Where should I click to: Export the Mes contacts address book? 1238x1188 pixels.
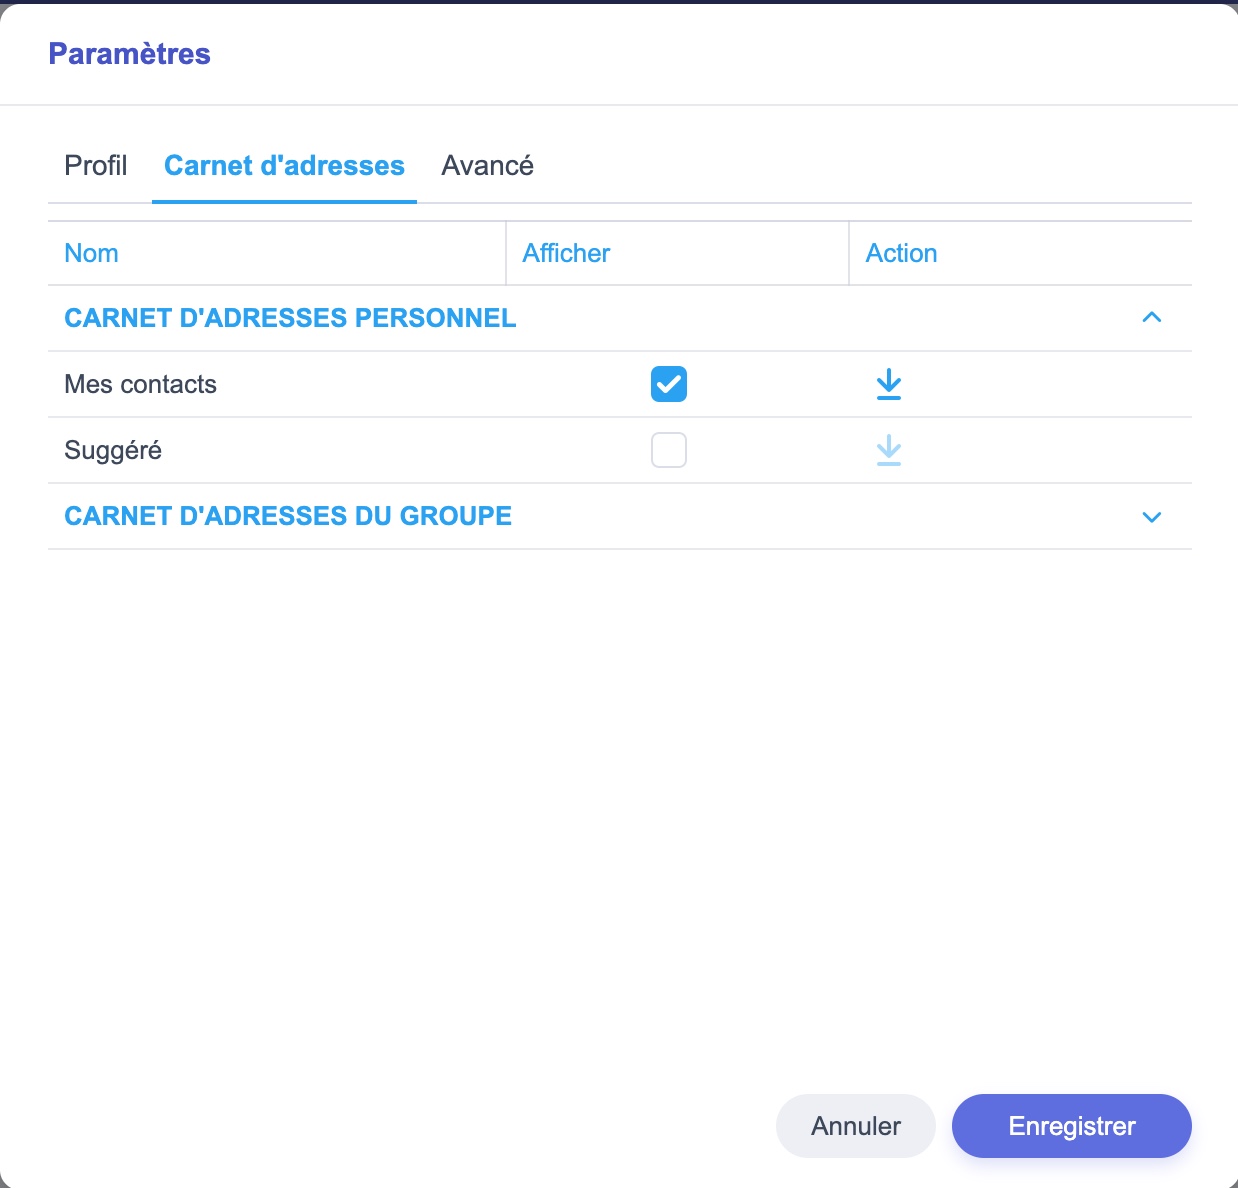pos(888,384)
